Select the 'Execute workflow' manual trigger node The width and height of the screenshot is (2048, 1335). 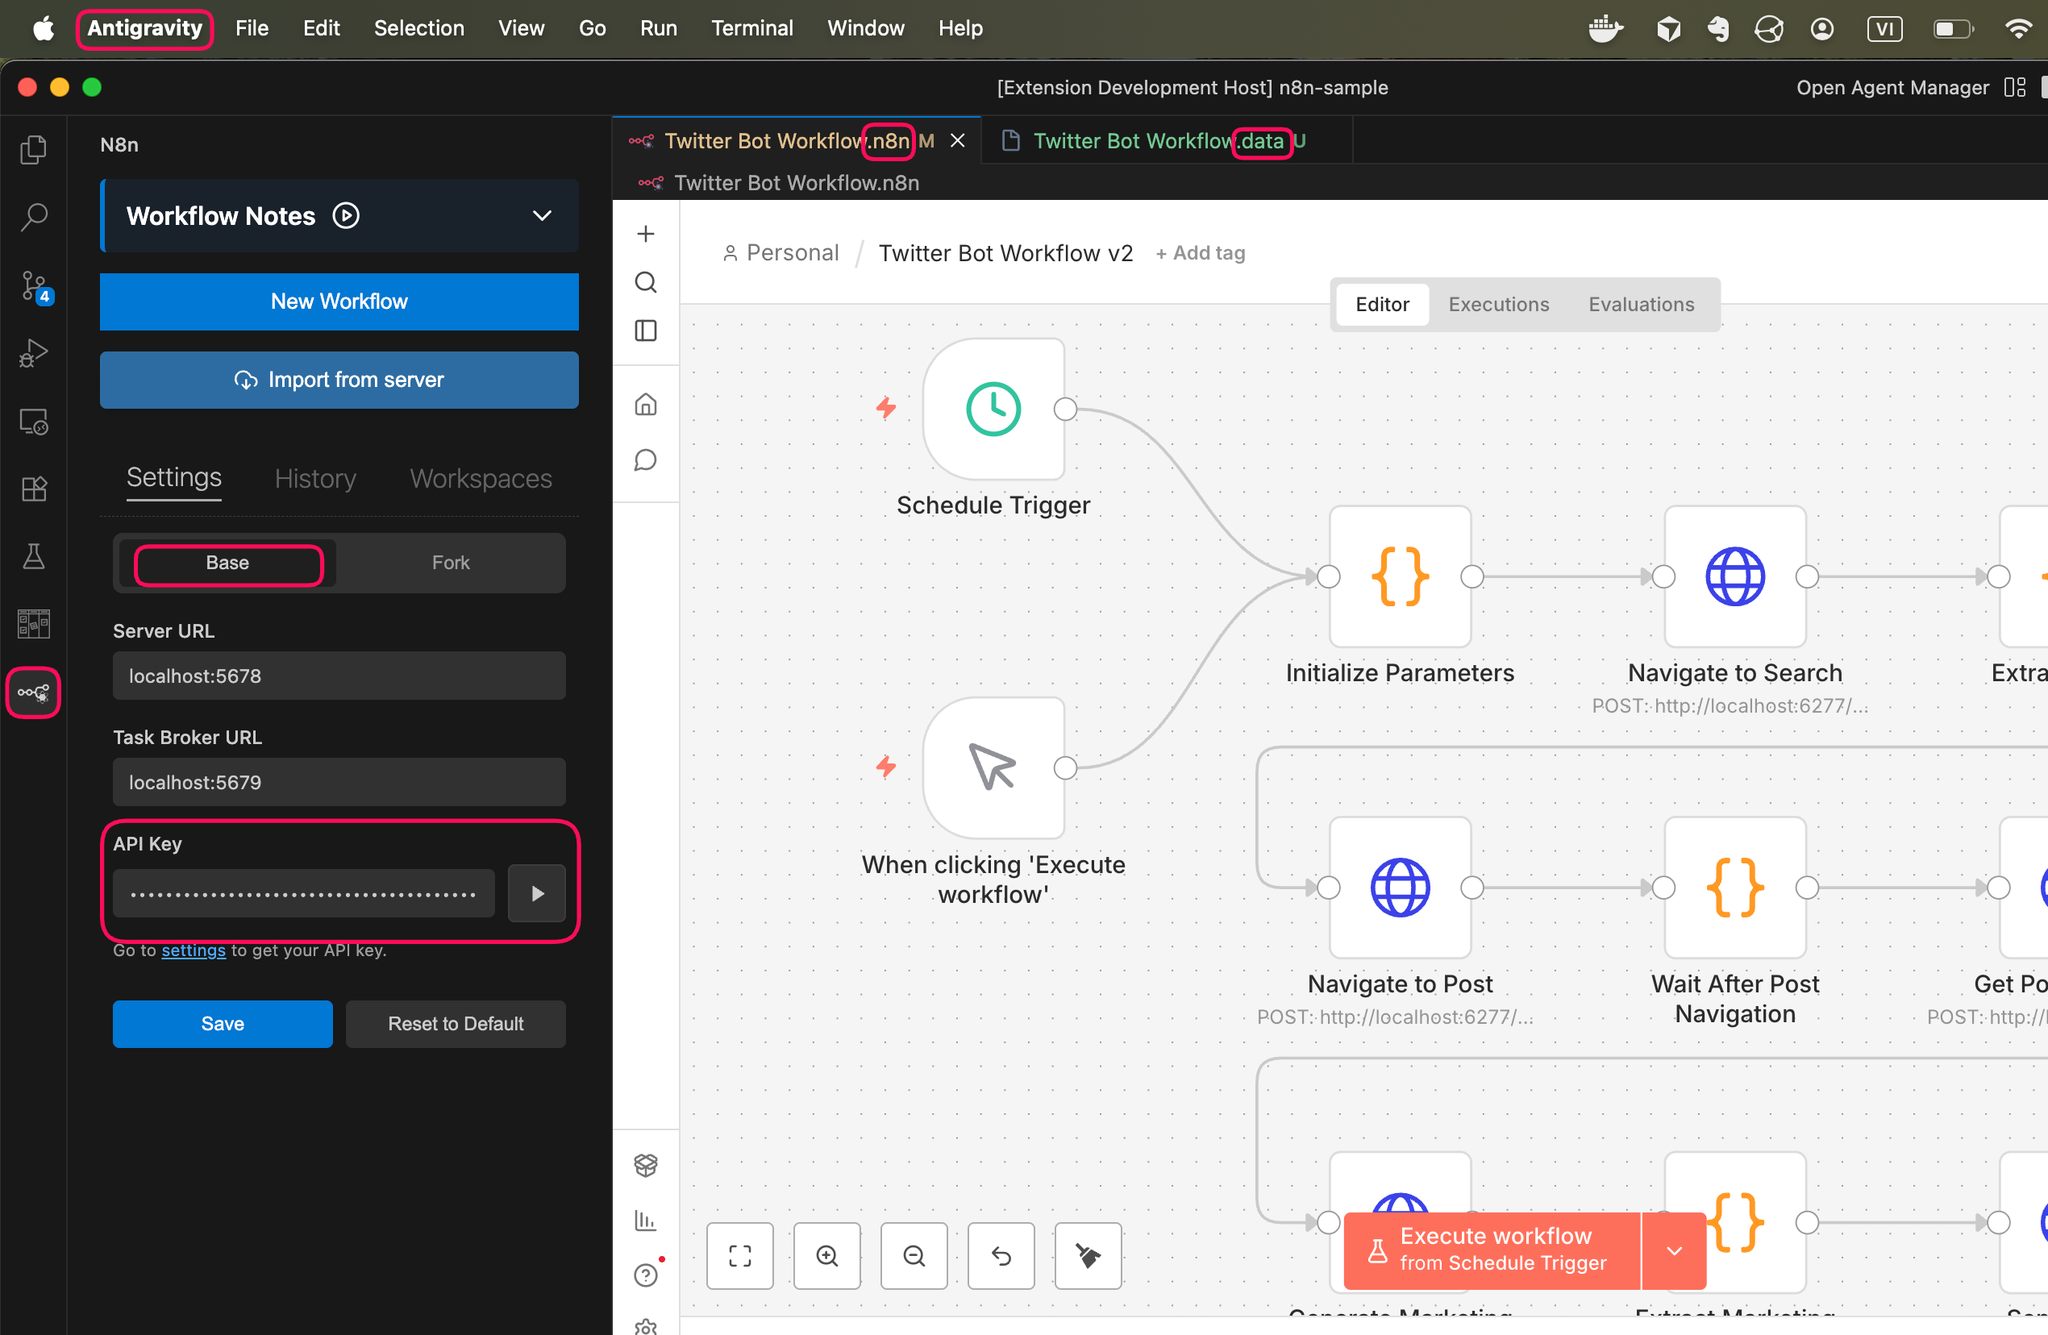coord(993,768)
